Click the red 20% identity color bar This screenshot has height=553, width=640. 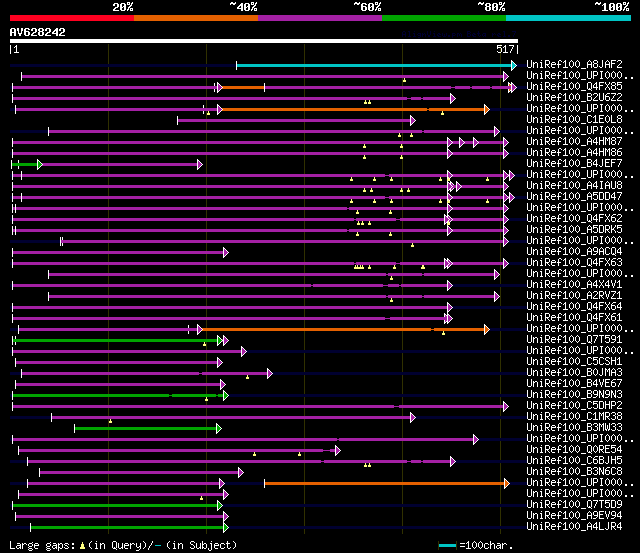72,18
